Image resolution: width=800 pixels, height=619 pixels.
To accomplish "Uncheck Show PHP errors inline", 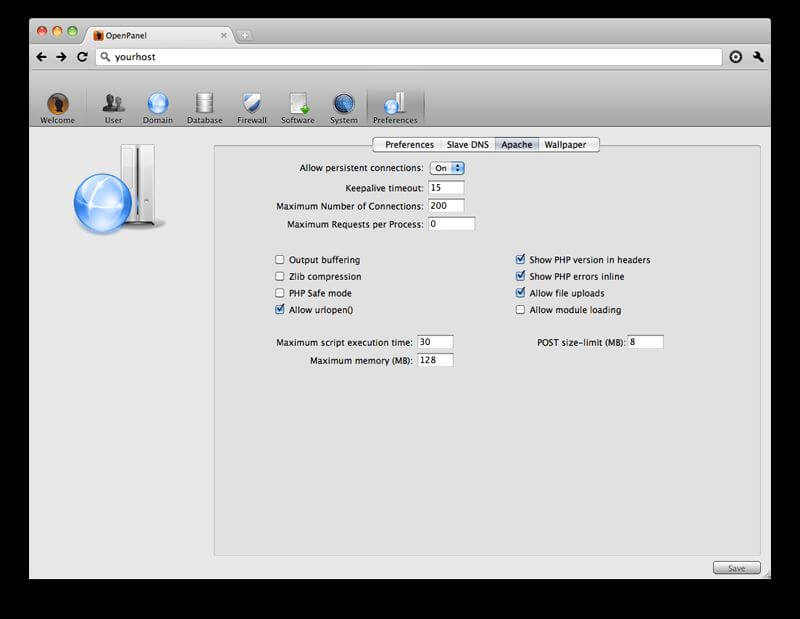I will (x=520, y=277).
